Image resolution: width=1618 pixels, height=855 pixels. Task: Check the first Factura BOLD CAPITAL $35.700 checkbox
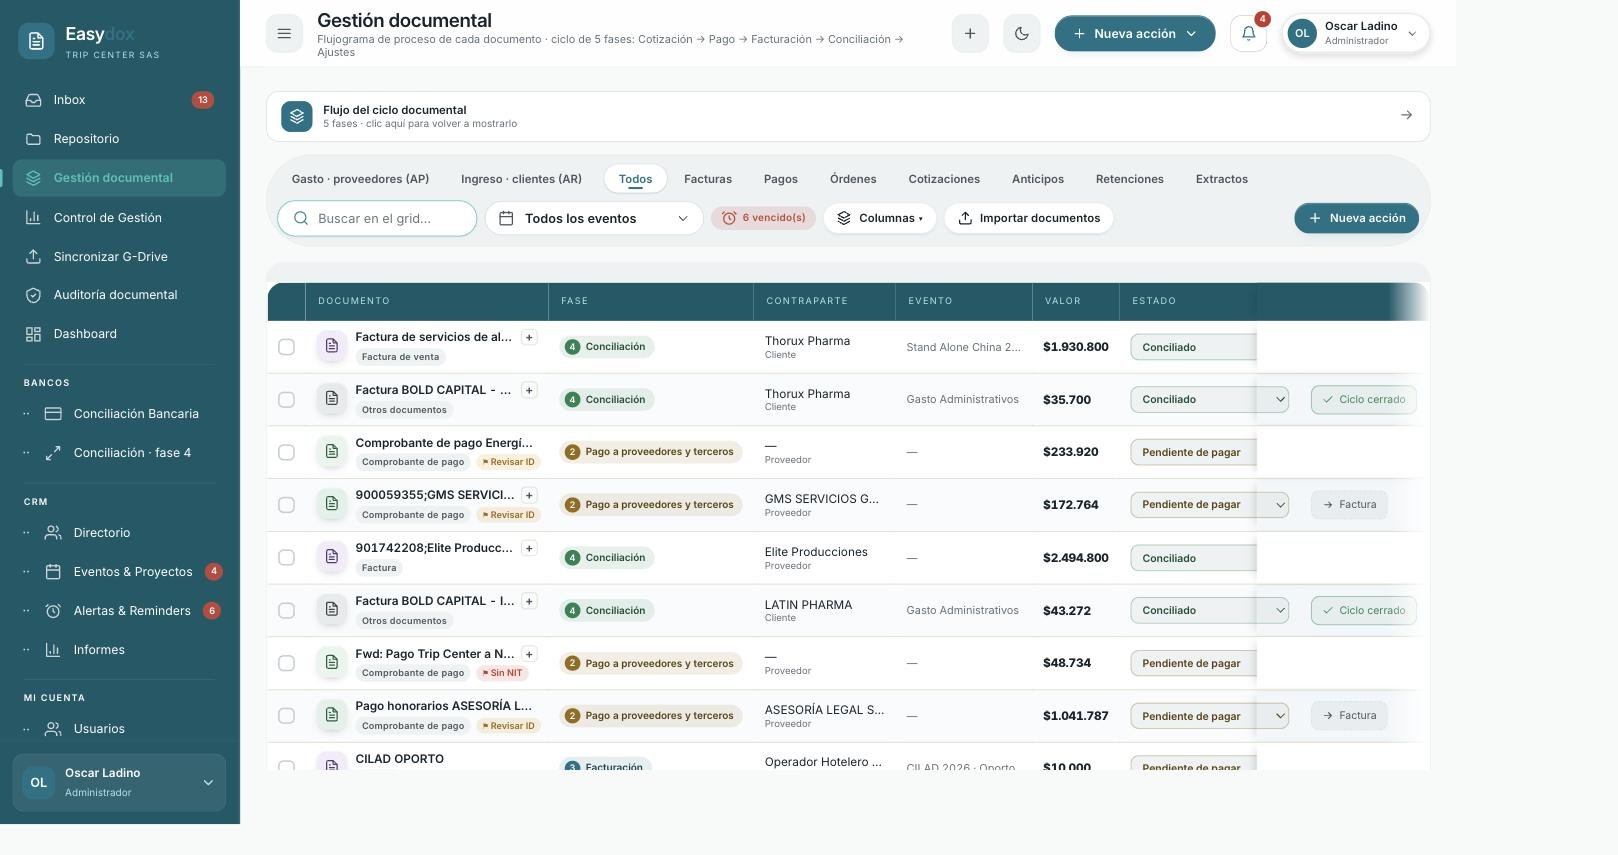286,399
